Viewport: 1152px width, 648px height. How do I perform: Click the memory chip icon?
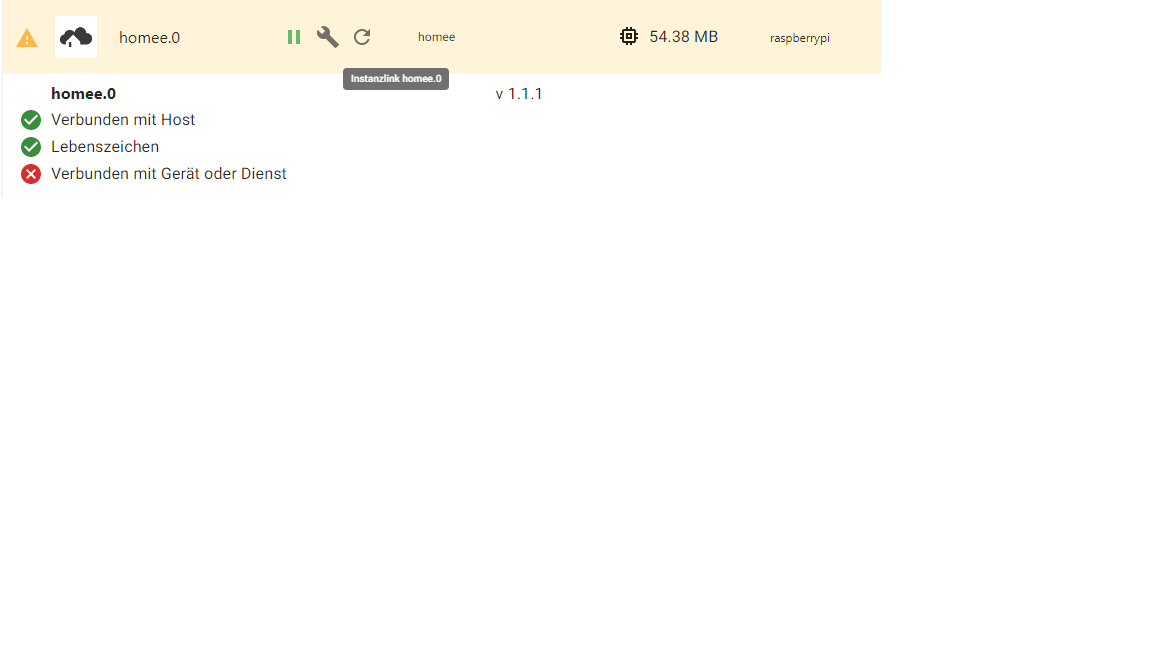pyautogui.click(x=629, y=36)
